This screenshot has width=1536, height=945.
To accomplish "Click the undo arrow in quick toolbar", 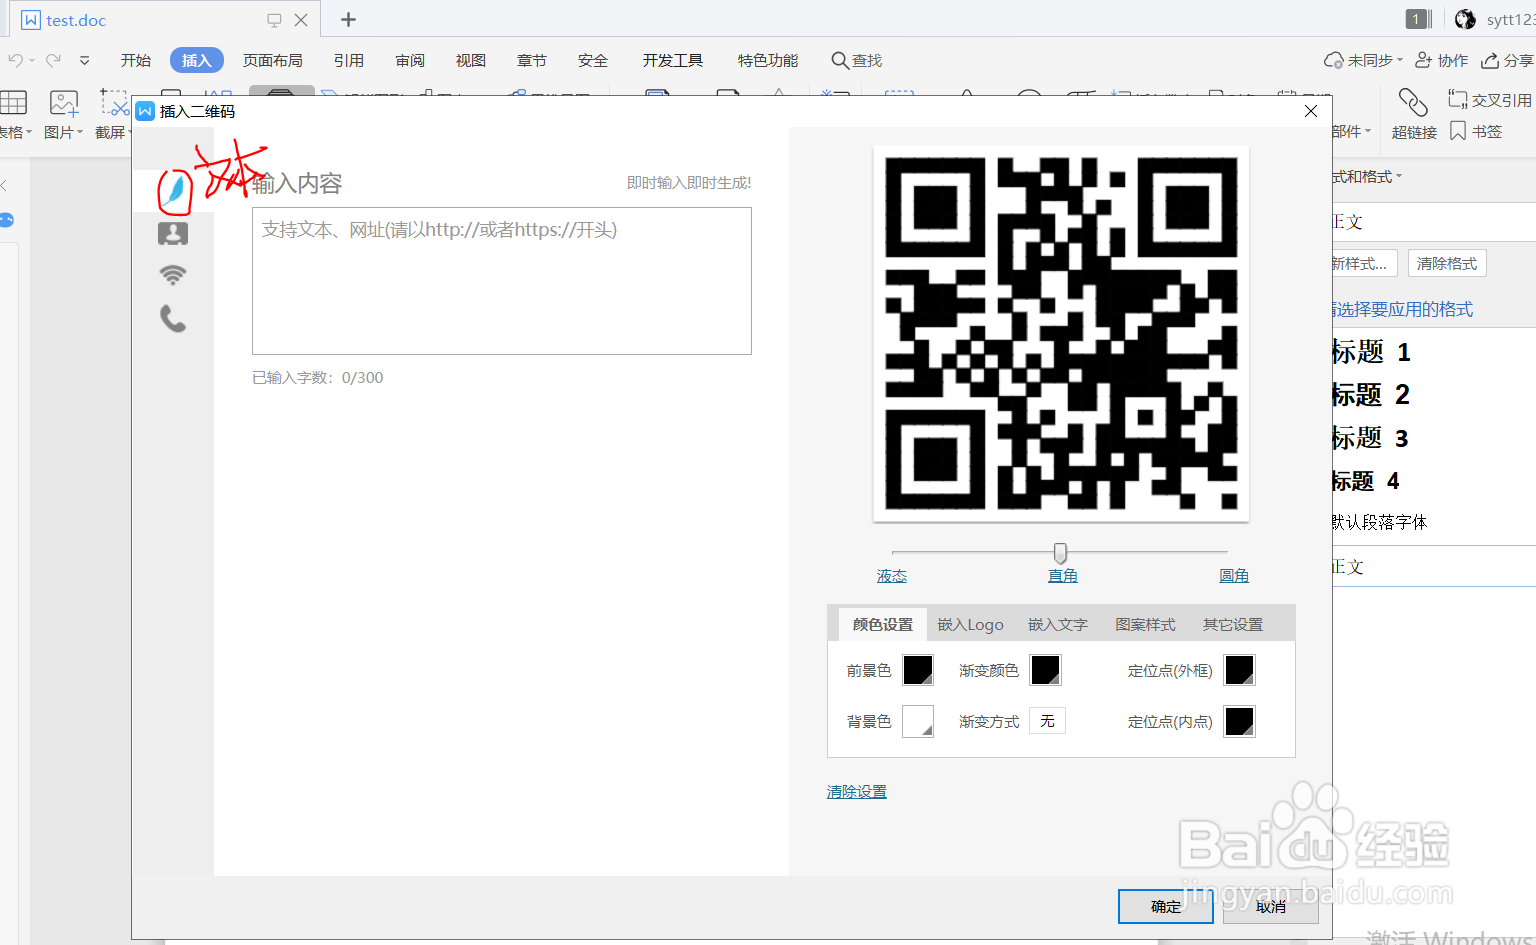I will point(16,60).
